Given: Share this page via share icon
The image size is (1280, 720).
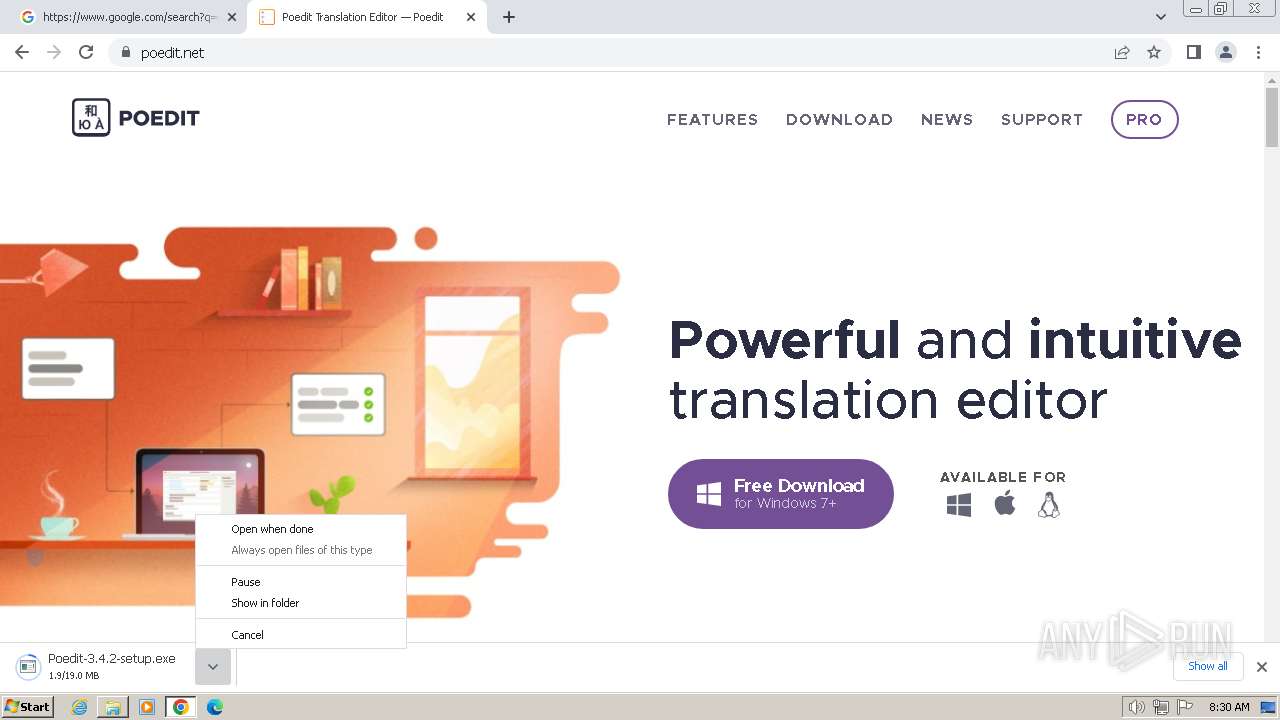Looking at the screenshot, I should coord(1122,52).
